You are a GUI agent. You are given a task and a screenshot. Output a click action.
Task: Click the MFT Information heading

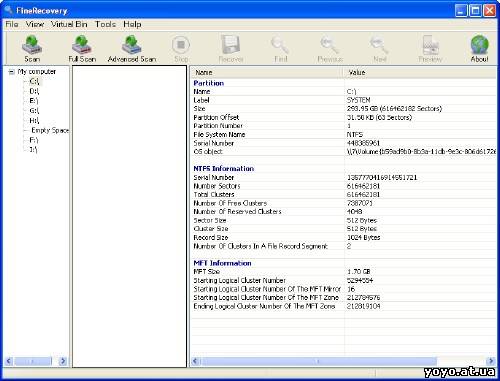222,263
